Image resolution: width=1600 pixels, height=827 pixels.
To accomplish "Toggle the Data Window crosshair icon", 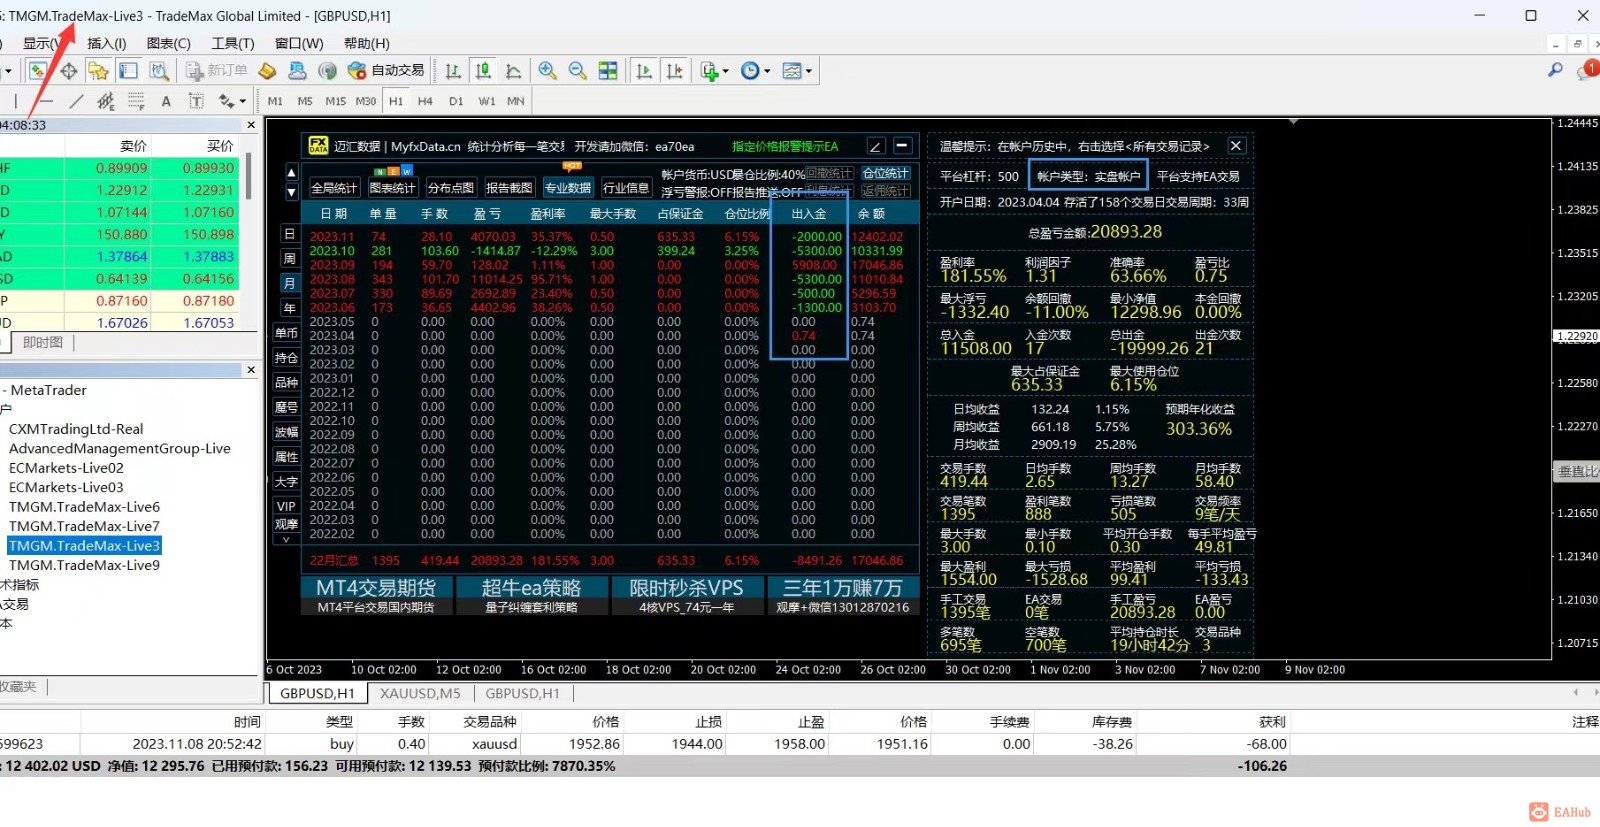I will [x=68, y=70].
